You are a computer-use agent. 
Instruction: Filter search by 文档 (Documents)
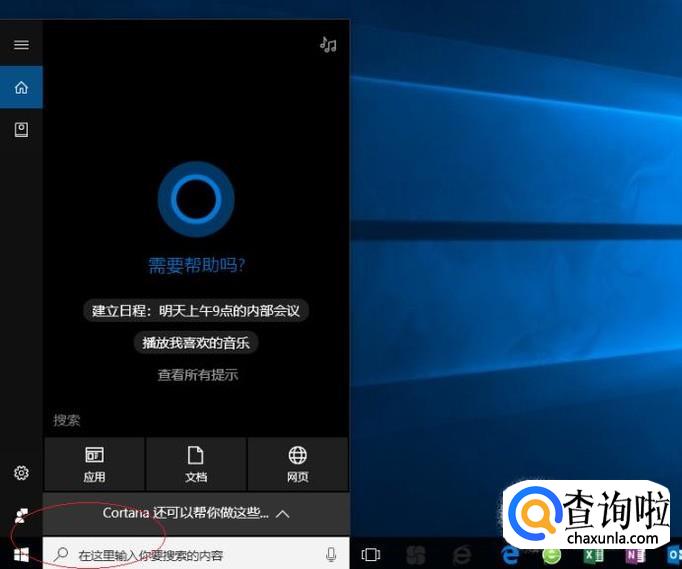(196, 464)
